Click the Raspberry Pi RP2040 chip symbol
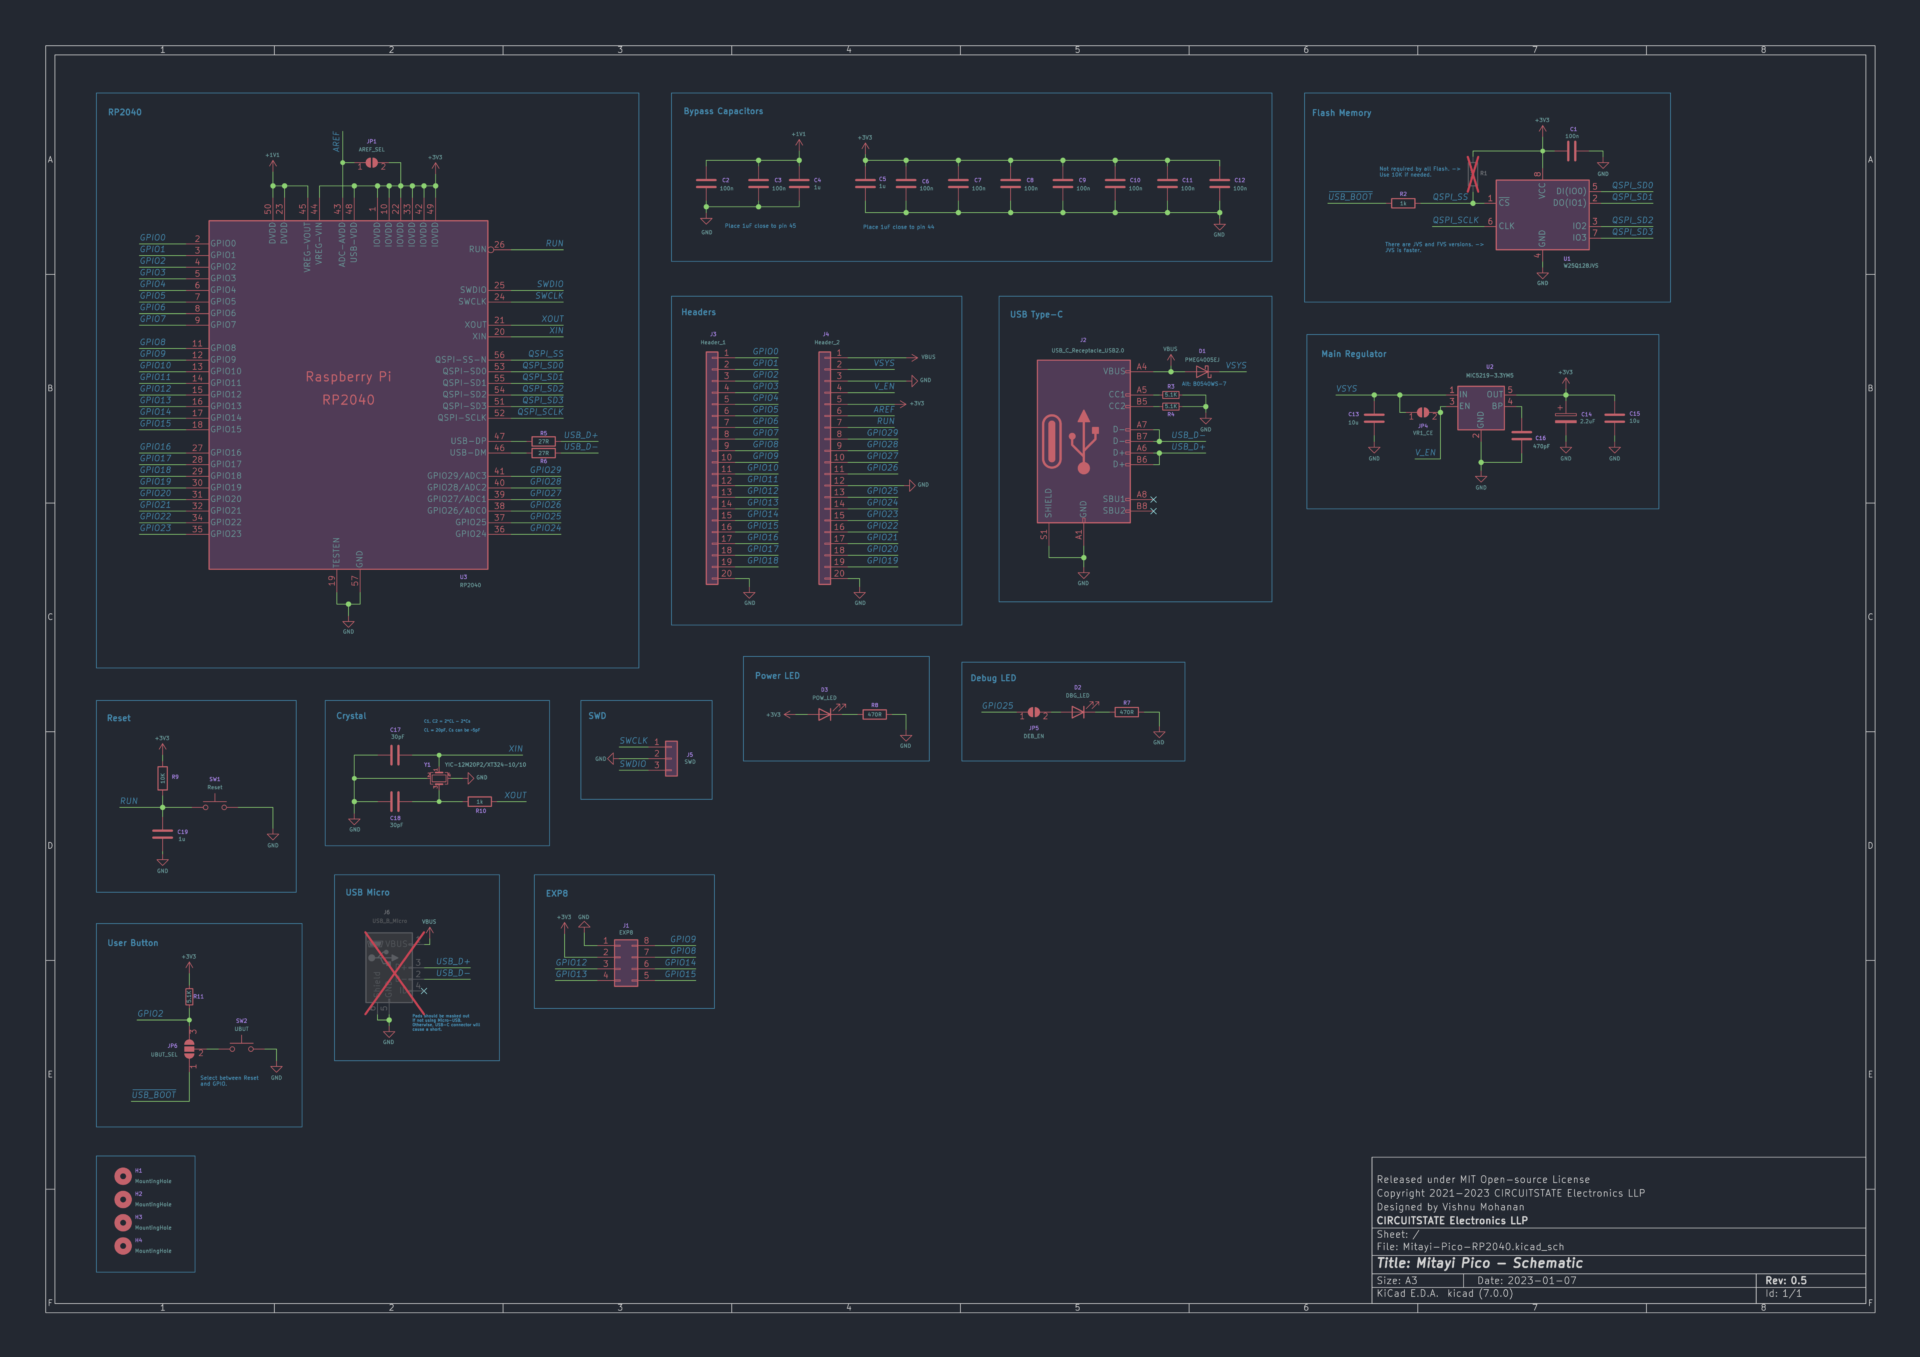The width and height of the screenshot is (1920, 1357). click(348, 395)
